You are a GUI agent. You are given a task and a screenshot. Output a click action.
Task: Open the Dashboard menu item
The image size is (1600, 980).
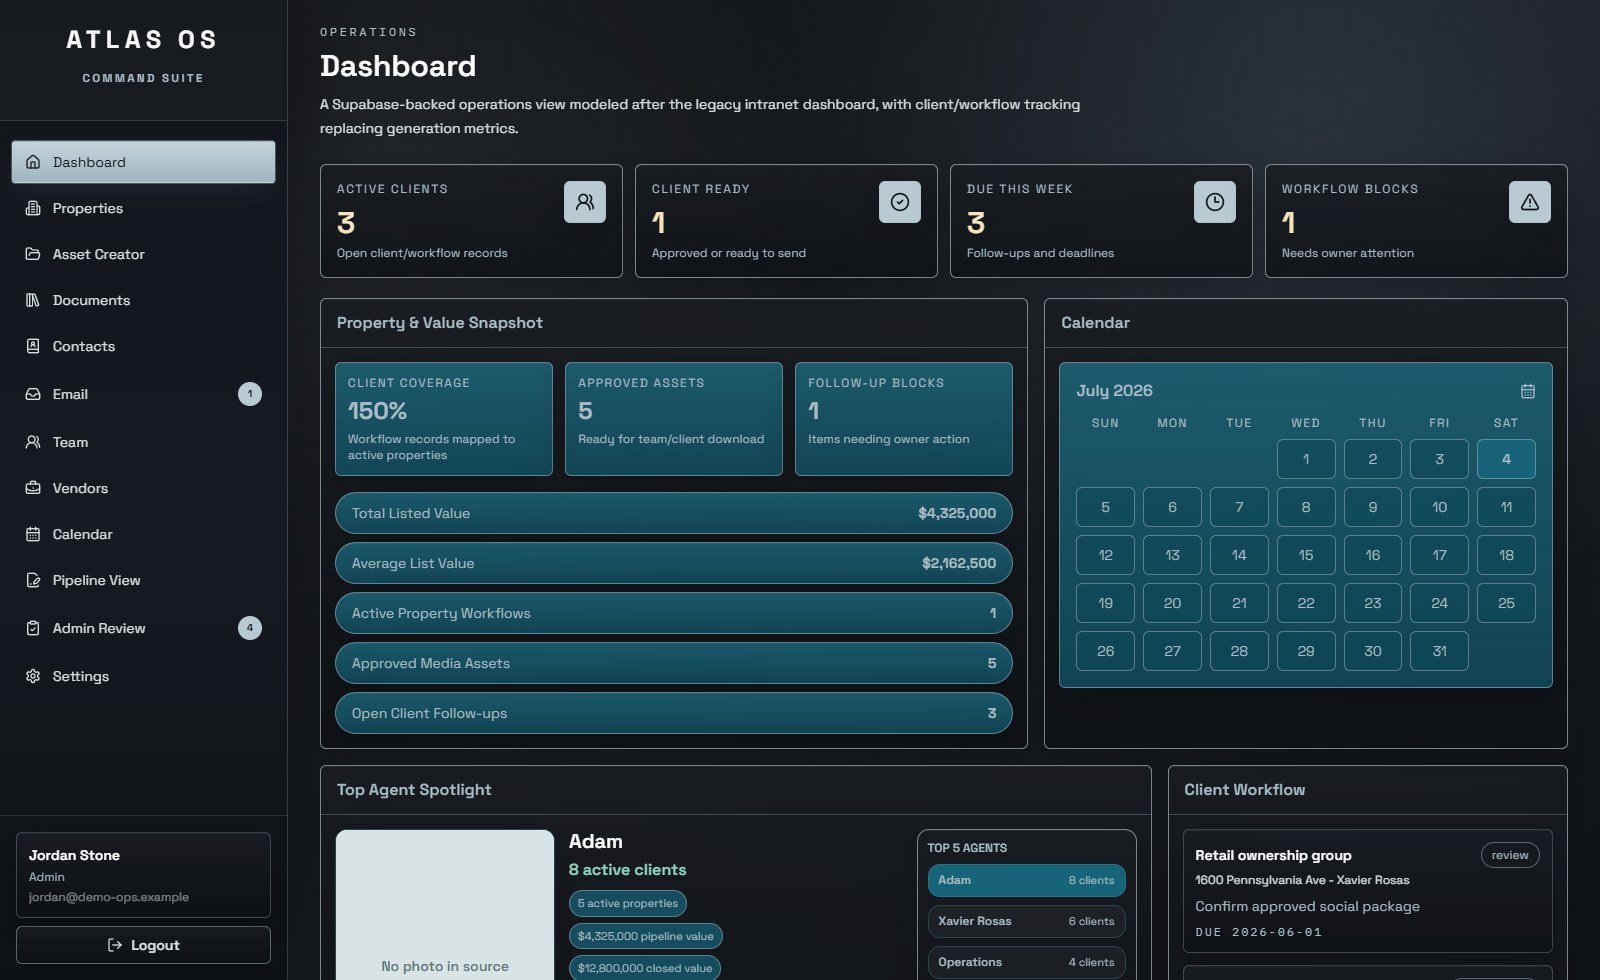coord(143,162)
